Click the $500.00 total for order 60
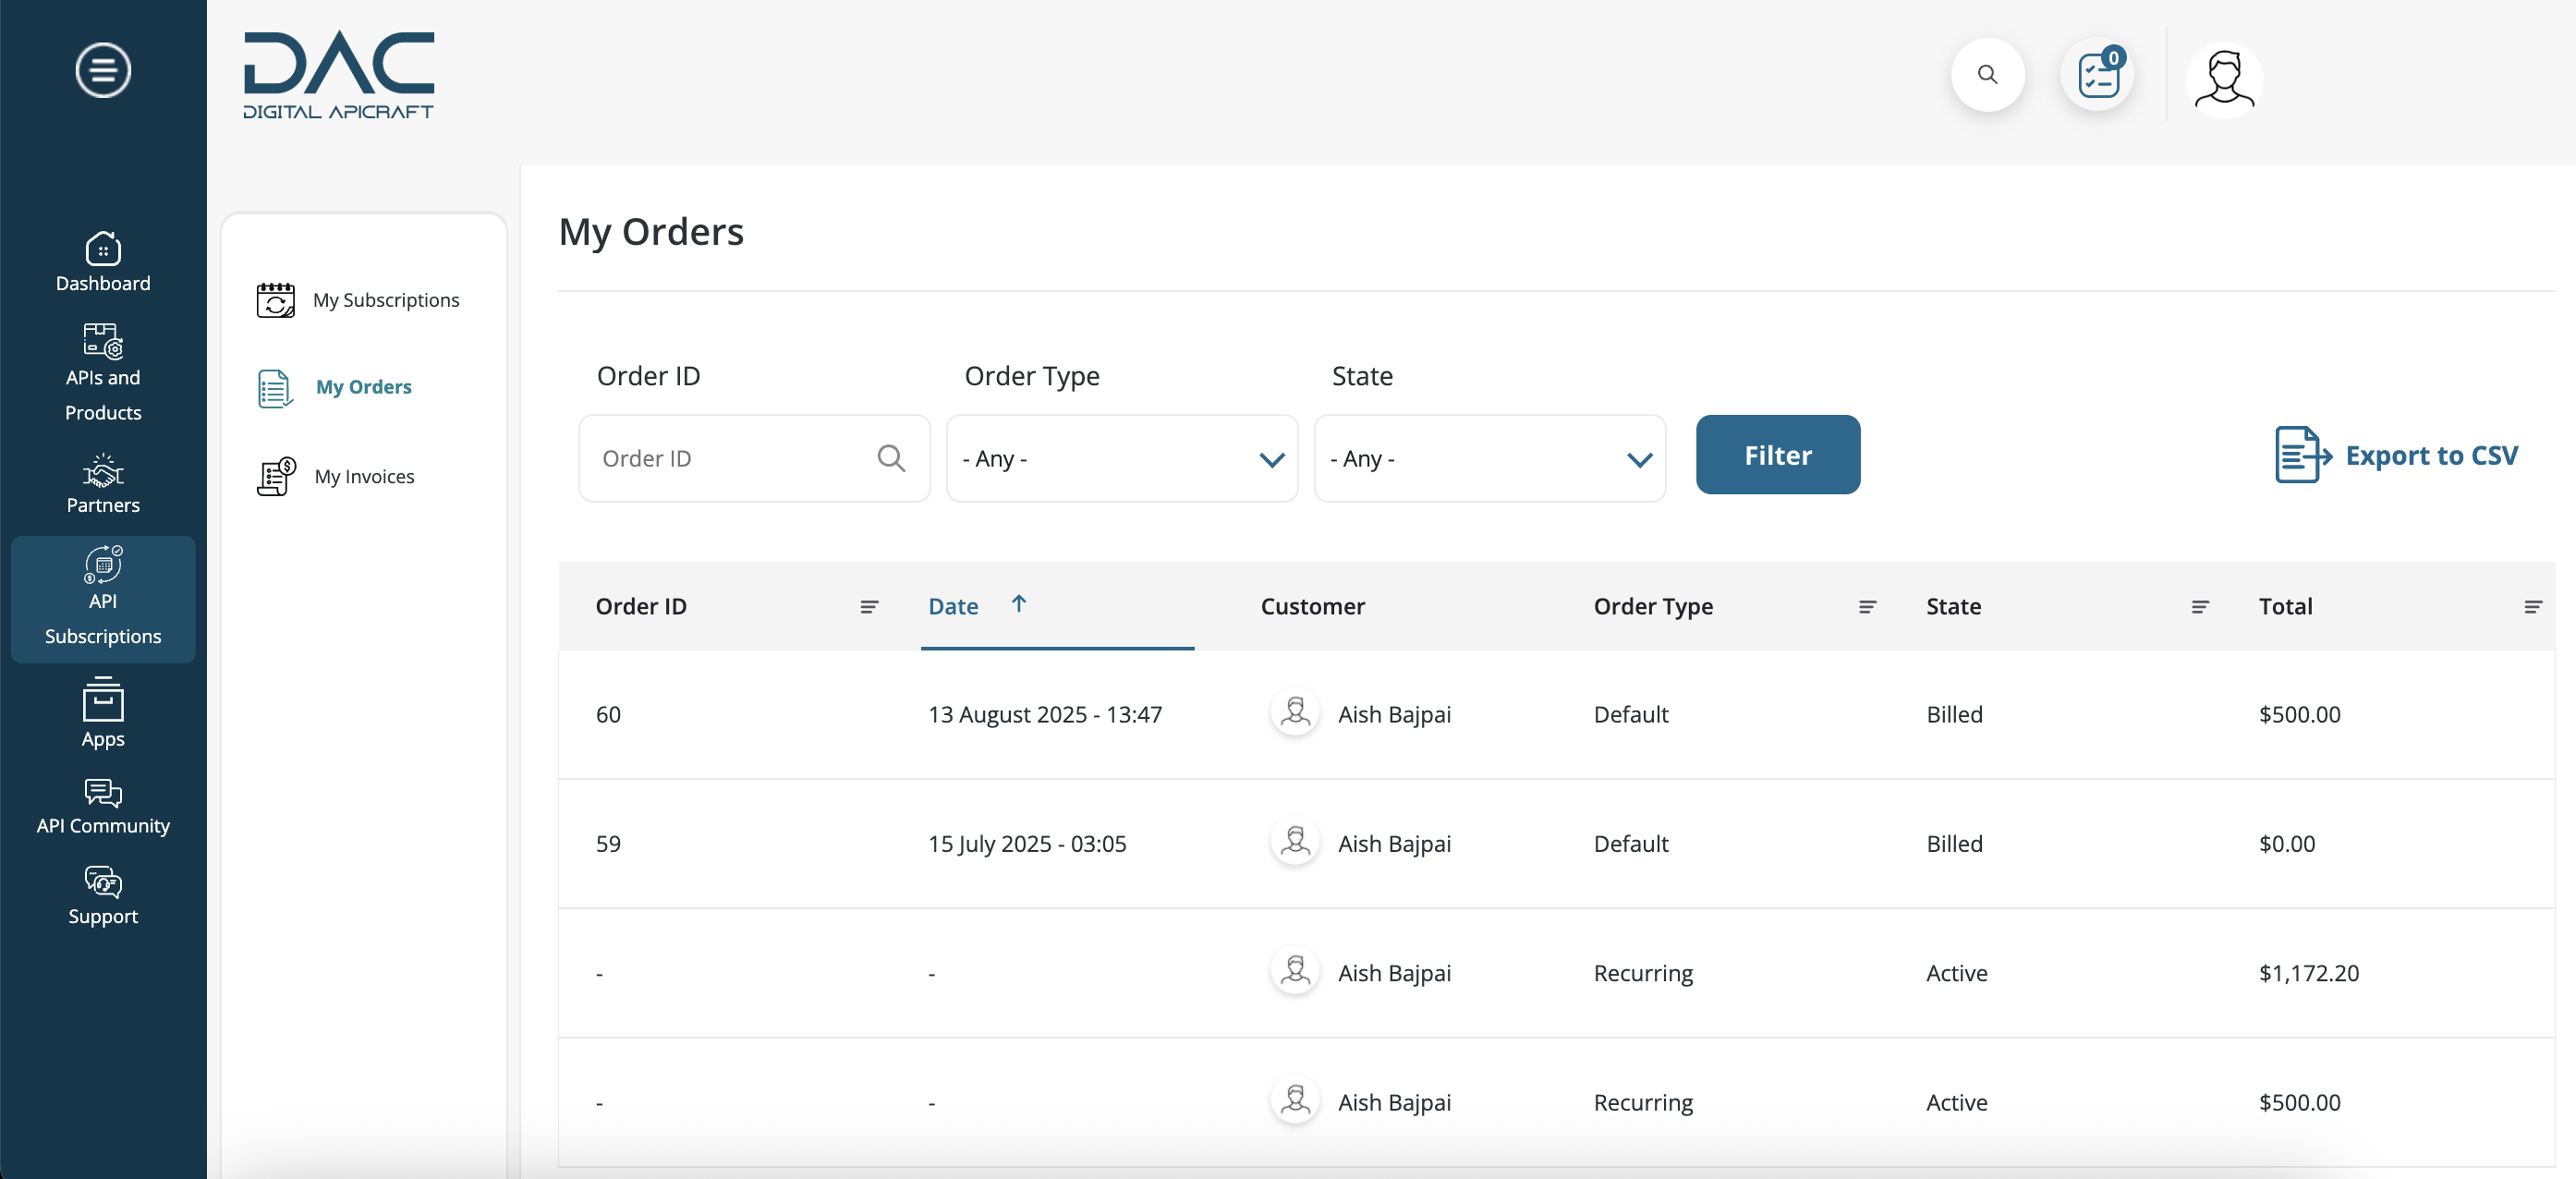 pyautogui.click(x=2299, y=715)
